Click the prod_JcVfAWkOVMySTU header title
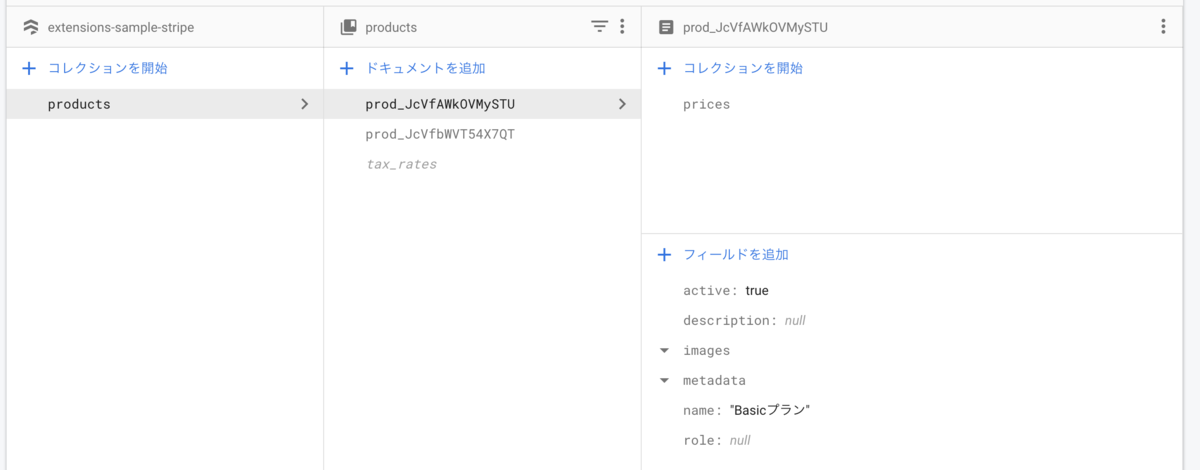 point(755,27)
